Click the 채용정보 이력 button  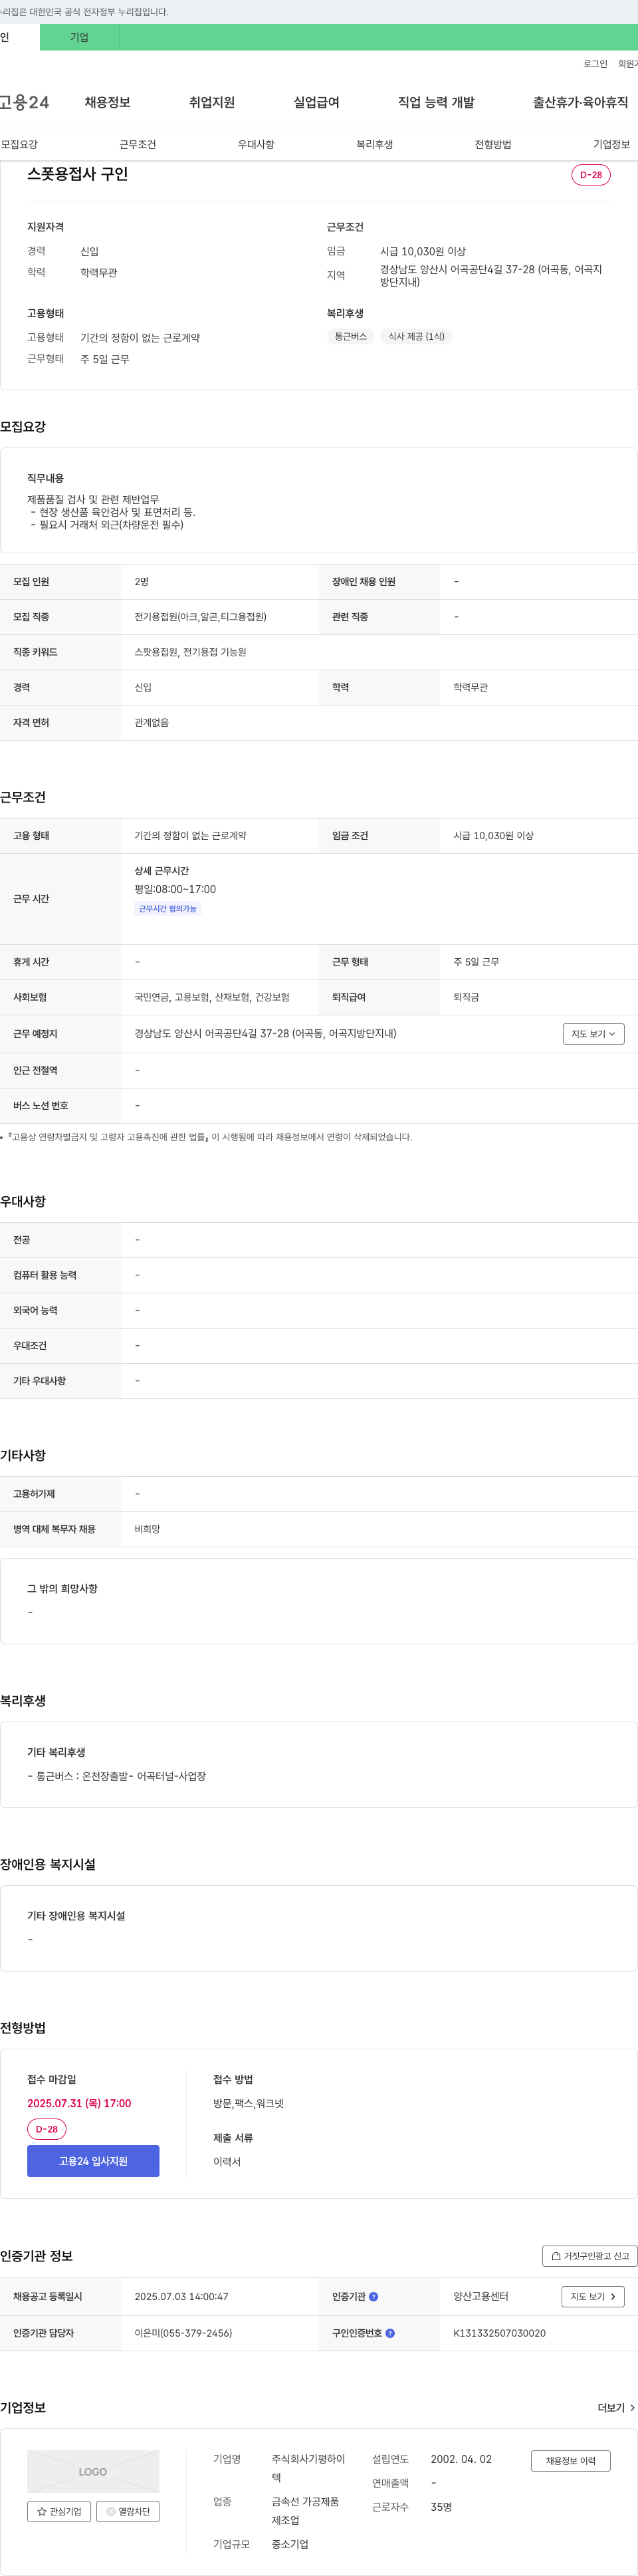[x=571, y=2461]
